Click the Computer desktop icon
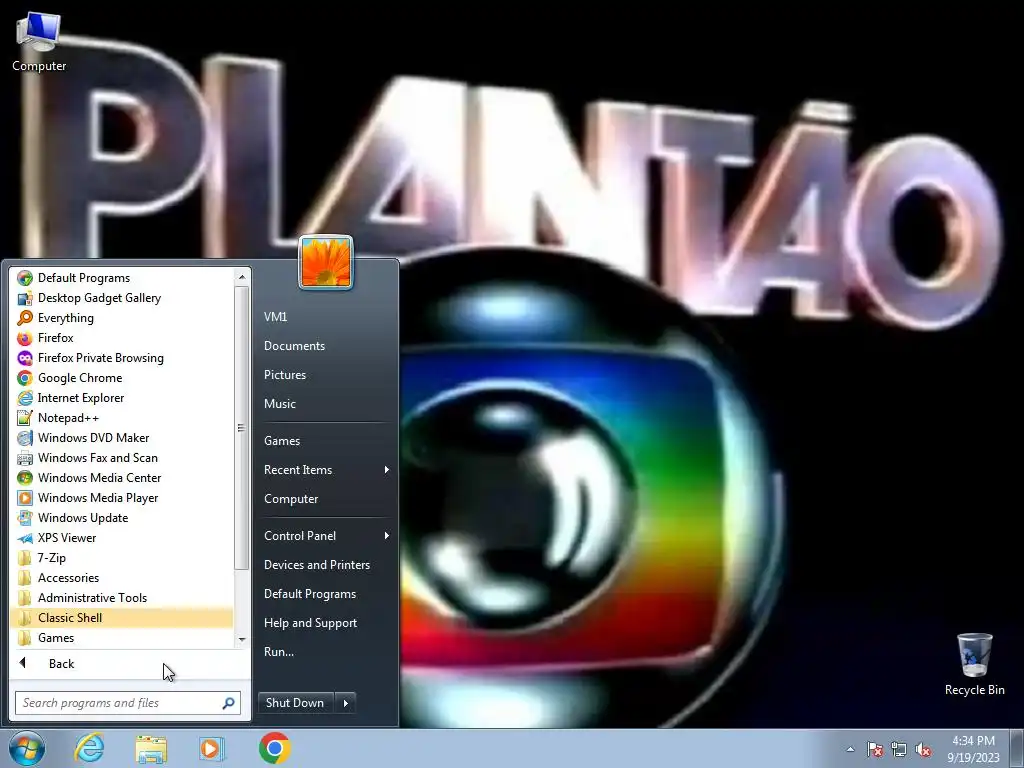 click(39, 42)
